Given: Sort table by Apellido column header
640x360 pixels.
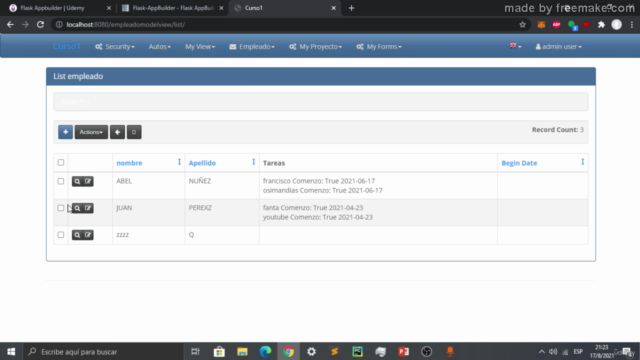Looking at the screenshot, I should (x=202, y=163).
